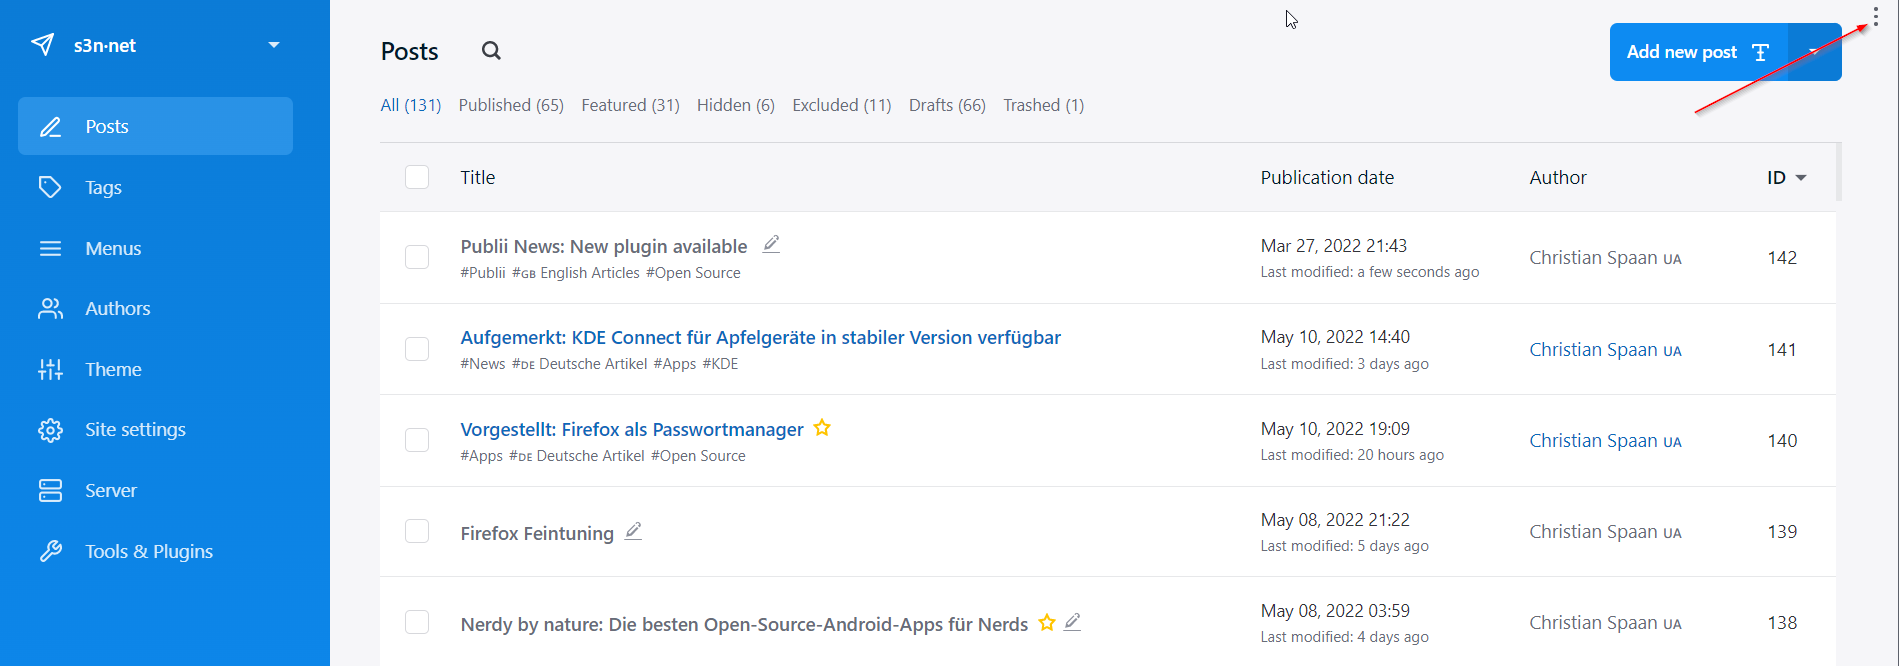The image size is (1899, 666).
Task: Select checkbox for Firefox Feintuning post
Action: pos(417,531)
